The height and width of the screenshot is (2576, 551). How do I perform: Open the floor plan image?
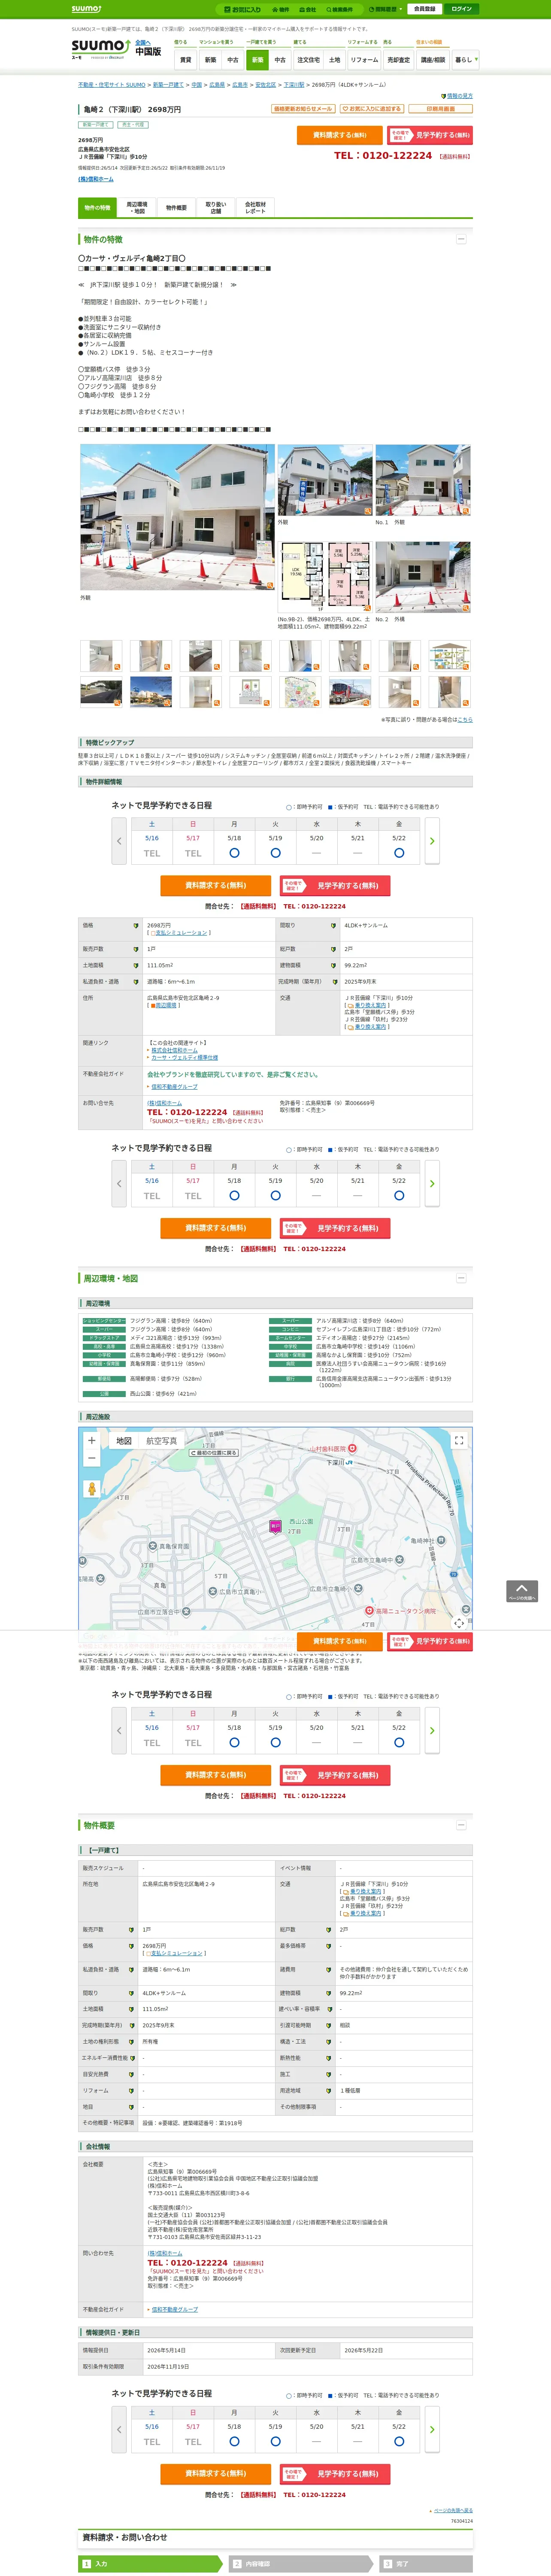pyautogui.click(x=325, y=577)
